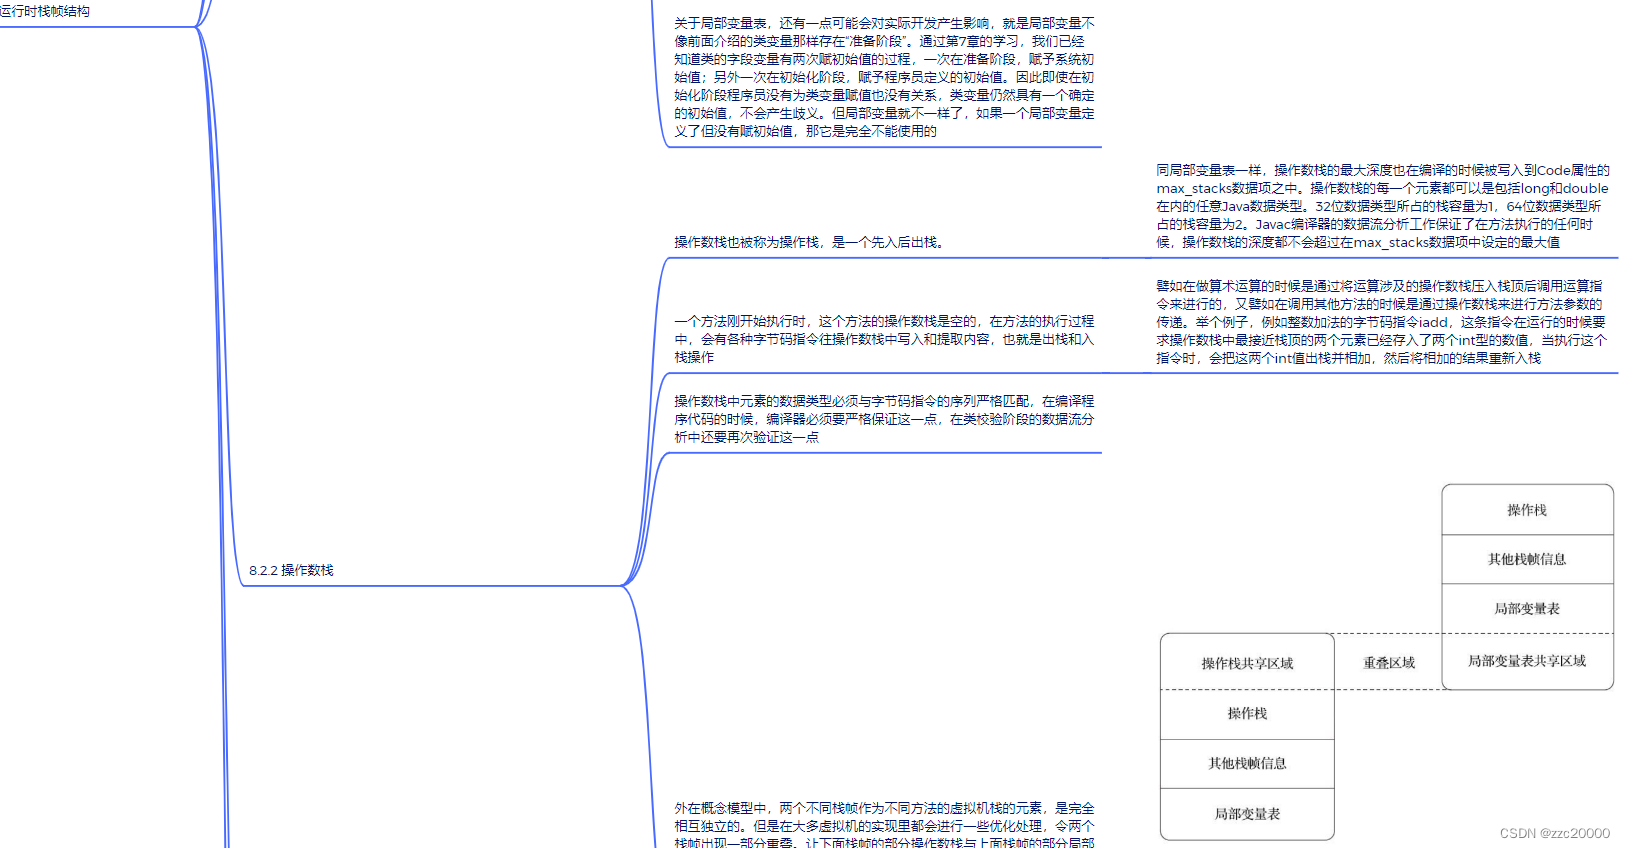Click 局部变量表 box in upper frame
The width and height of the screenshot is (1625, 848).
coord(1527,608)
